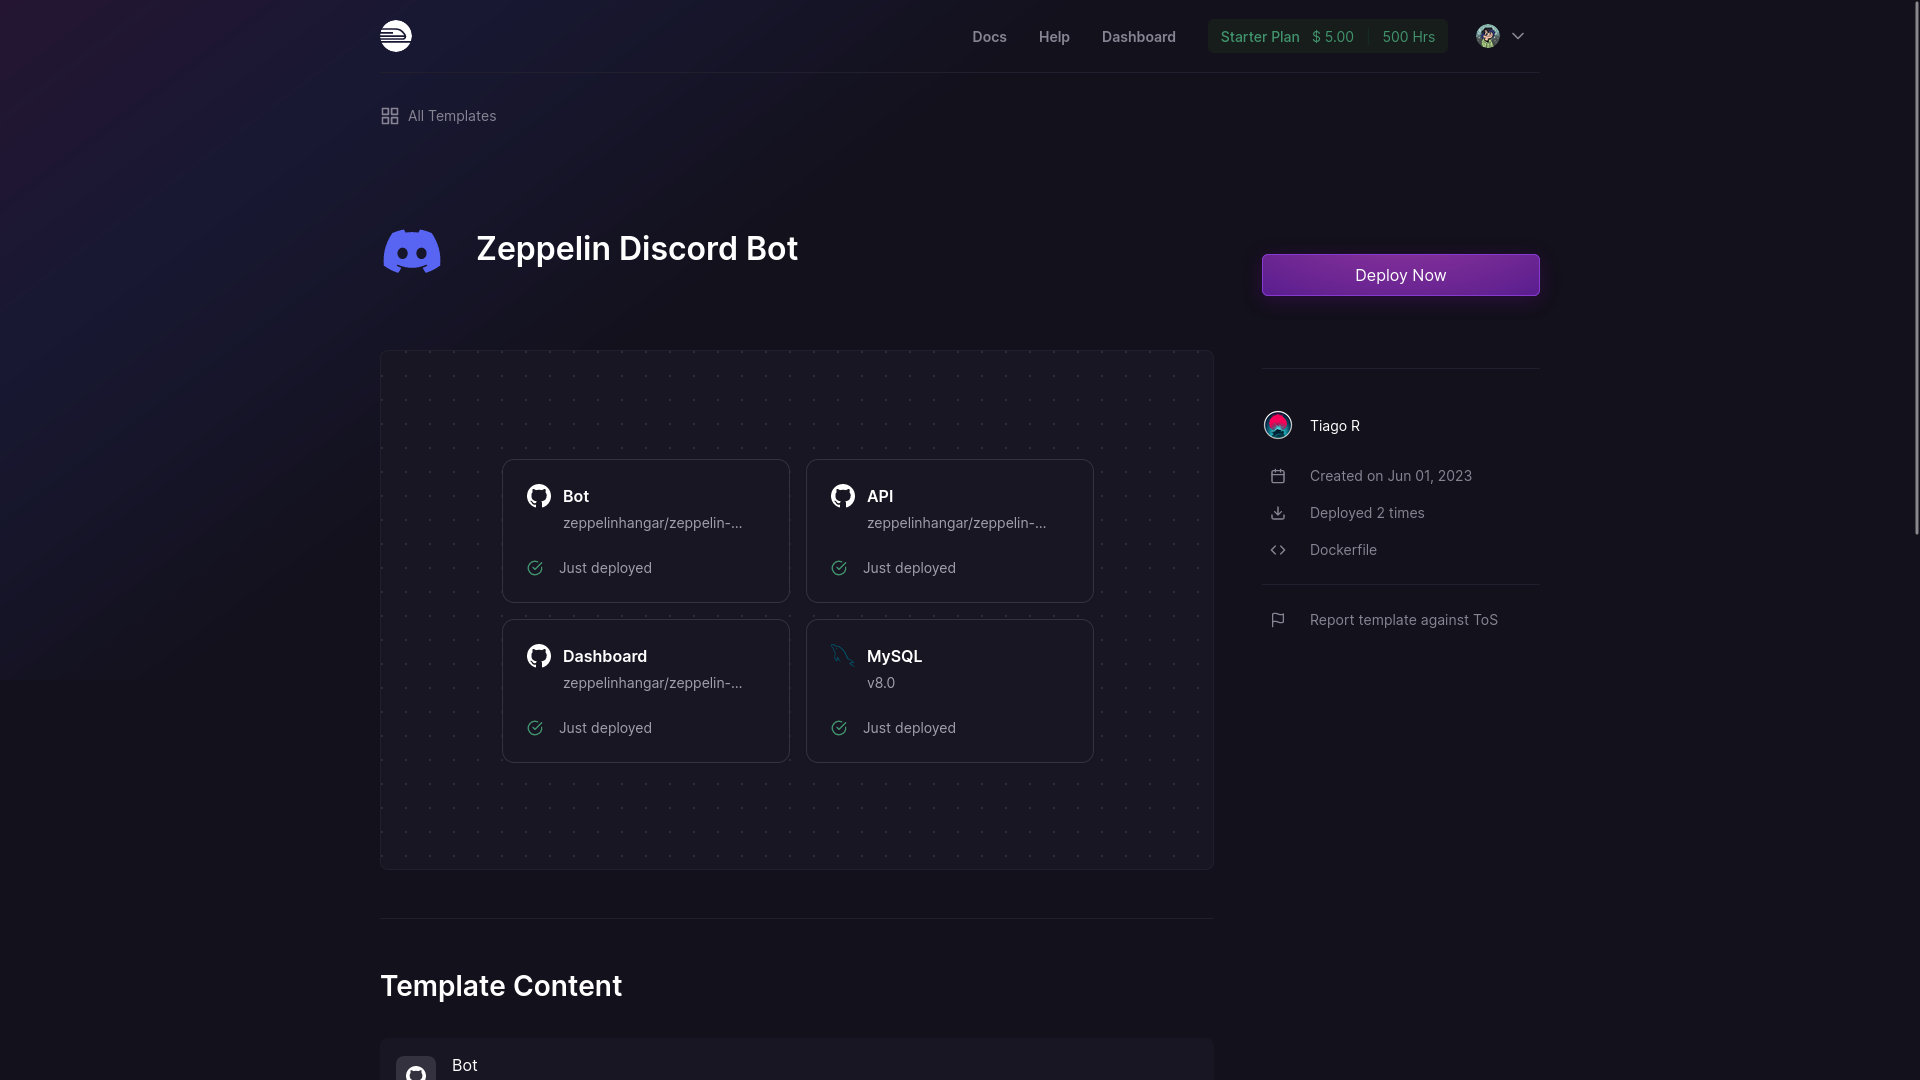Click the GitHub icon on the API card
Viewport: 1920px width, 1080px height.
(842, 496)
